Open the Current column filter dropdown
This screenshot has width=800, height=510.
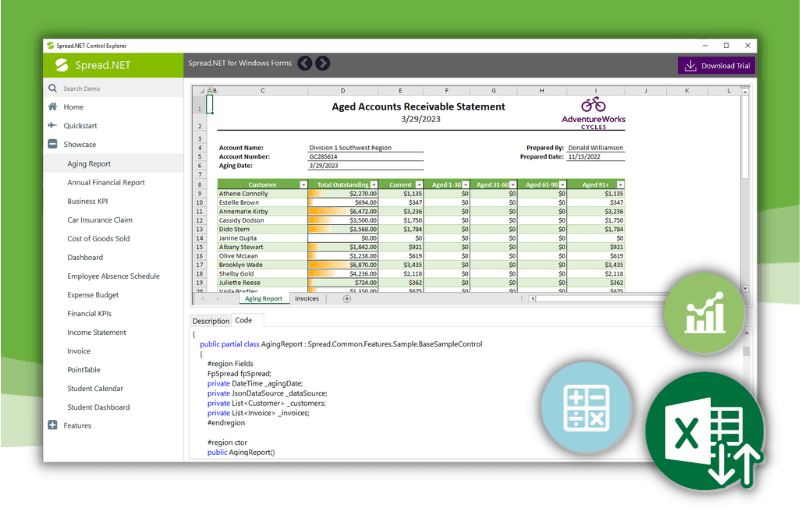coord(419,185)
